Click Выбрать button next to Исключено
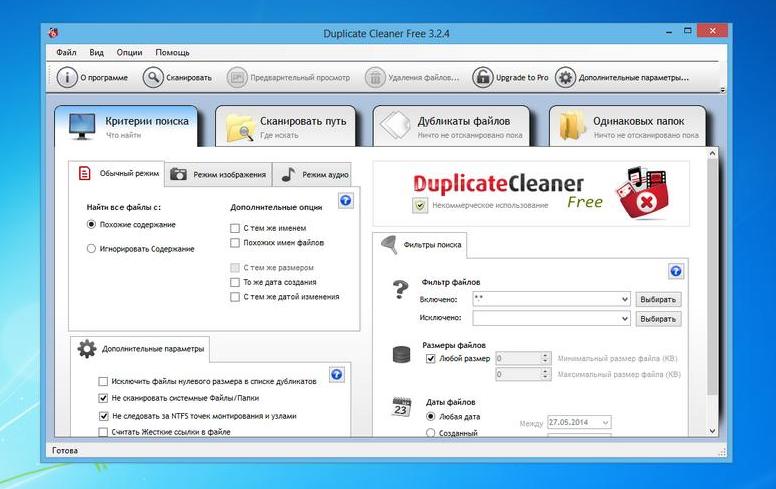Image resolution: width=776 pixels, height=489 pixels. coord(658,319)
